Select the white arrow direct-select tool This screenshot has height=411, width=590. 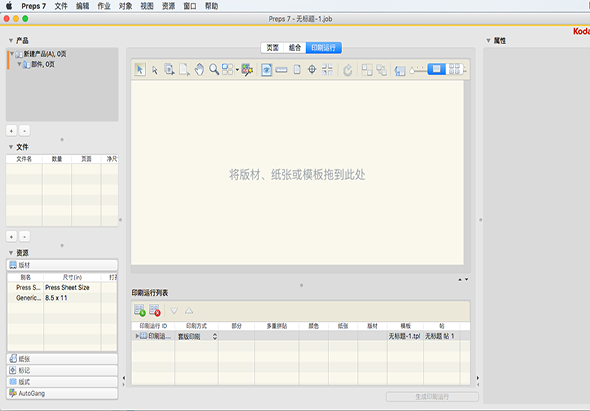click(155, 70)
